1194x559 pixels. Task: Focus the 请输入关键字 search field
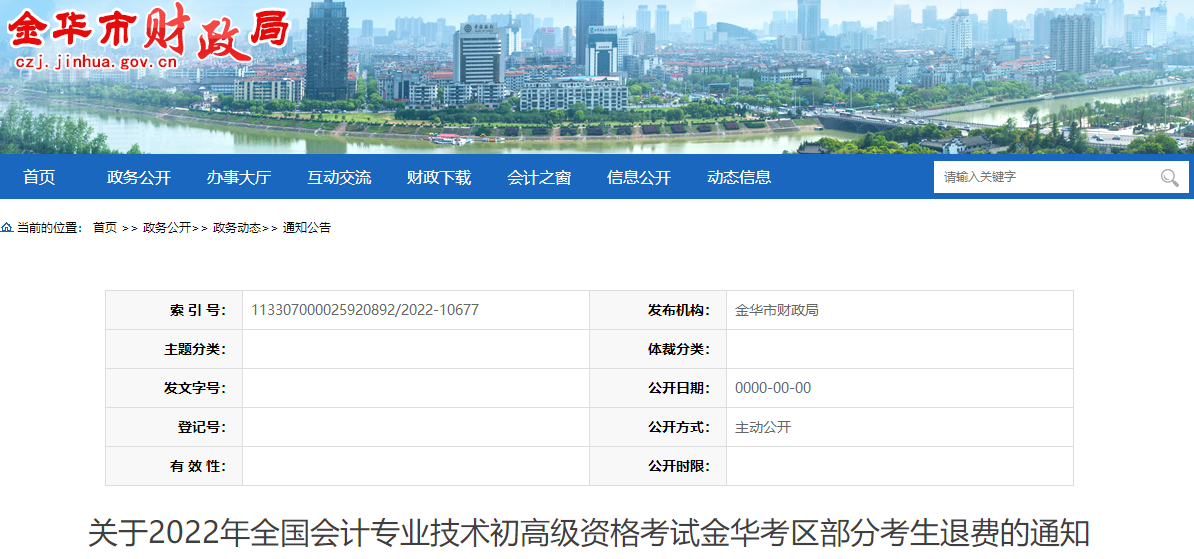(1045, 177)
